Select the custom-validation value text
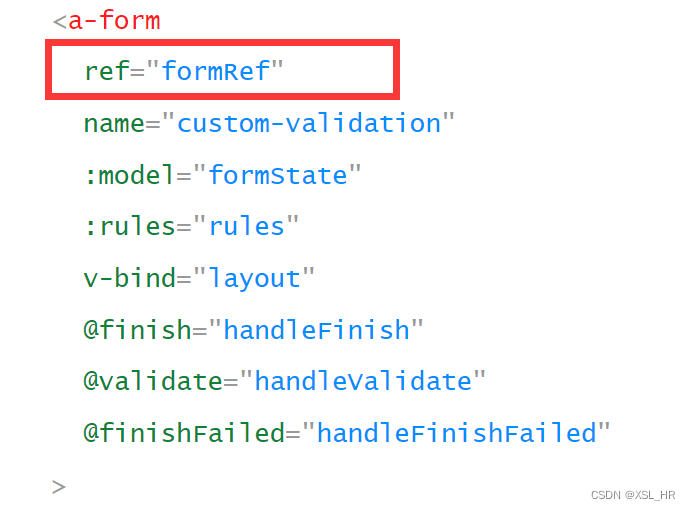 click(309, 123)
